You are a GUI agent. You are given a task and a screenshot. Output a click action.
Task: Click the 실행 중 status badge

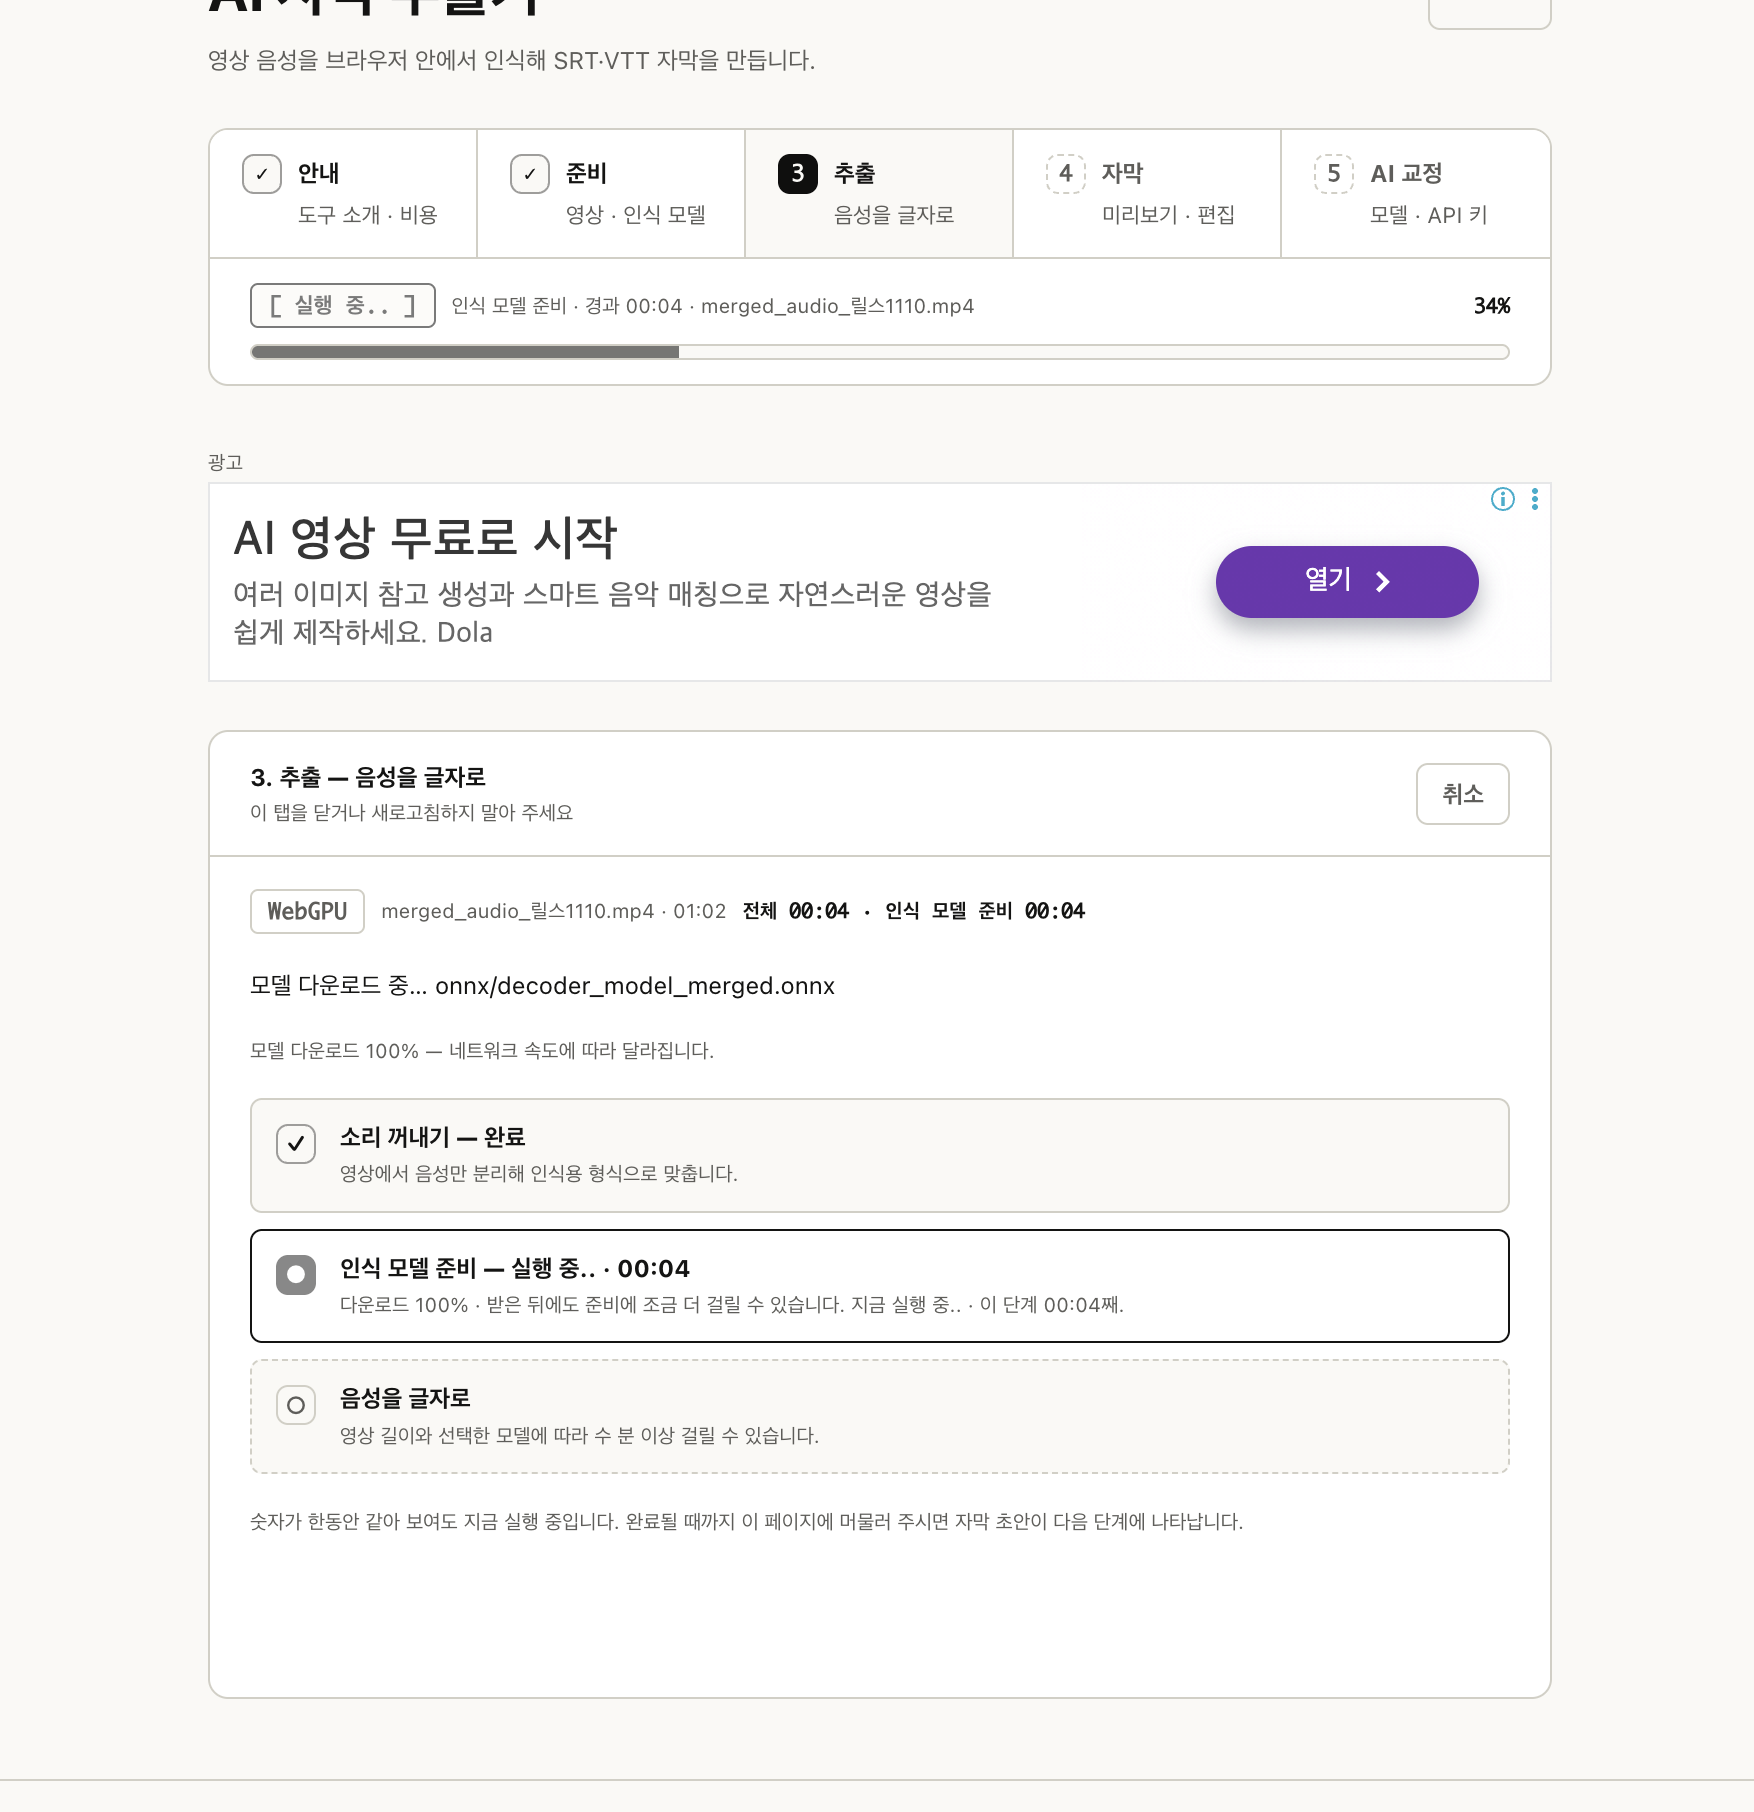tap(342, 305)
